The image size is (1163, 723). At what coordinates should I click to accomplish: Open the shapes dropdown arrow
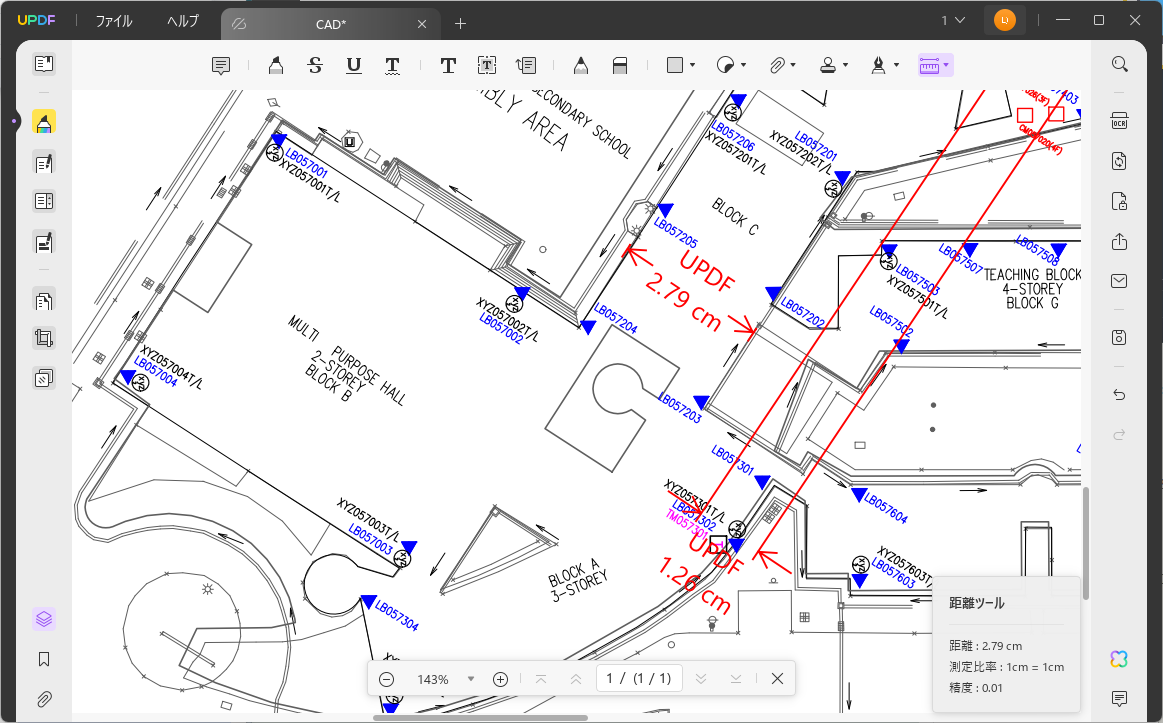691,64
